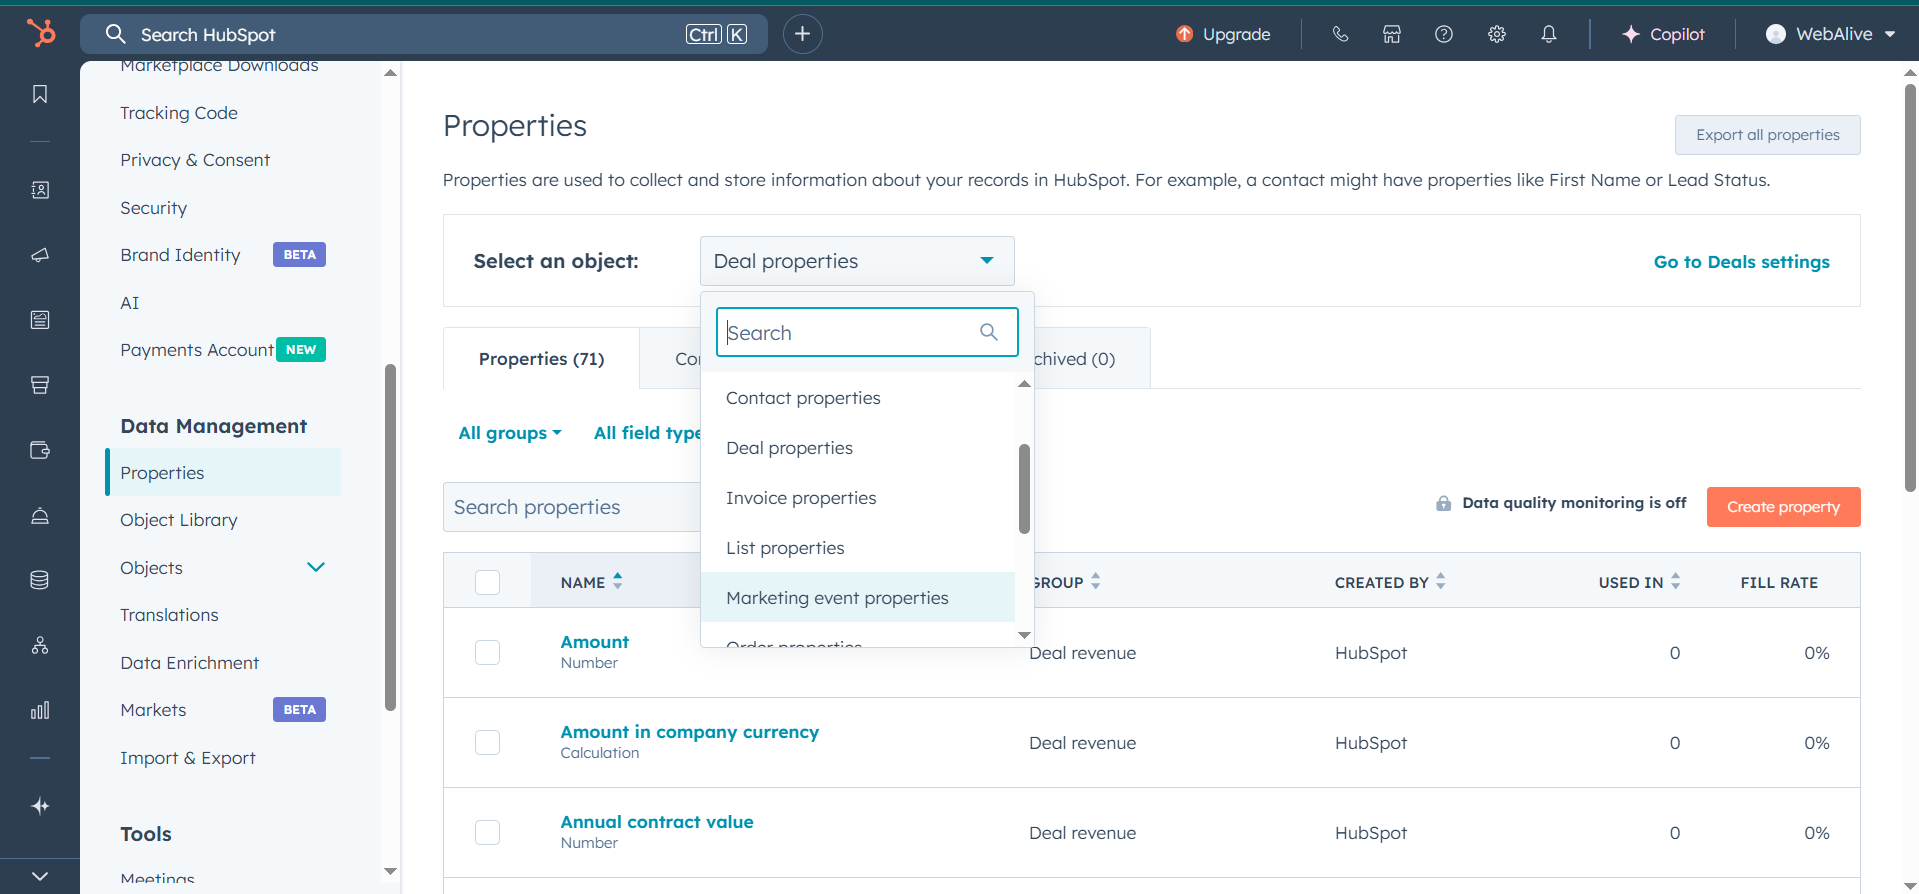Viewport: 1919px width, 894px height.
Task: Check the Annual contract value row checkbox
Action: click(487, 832)
